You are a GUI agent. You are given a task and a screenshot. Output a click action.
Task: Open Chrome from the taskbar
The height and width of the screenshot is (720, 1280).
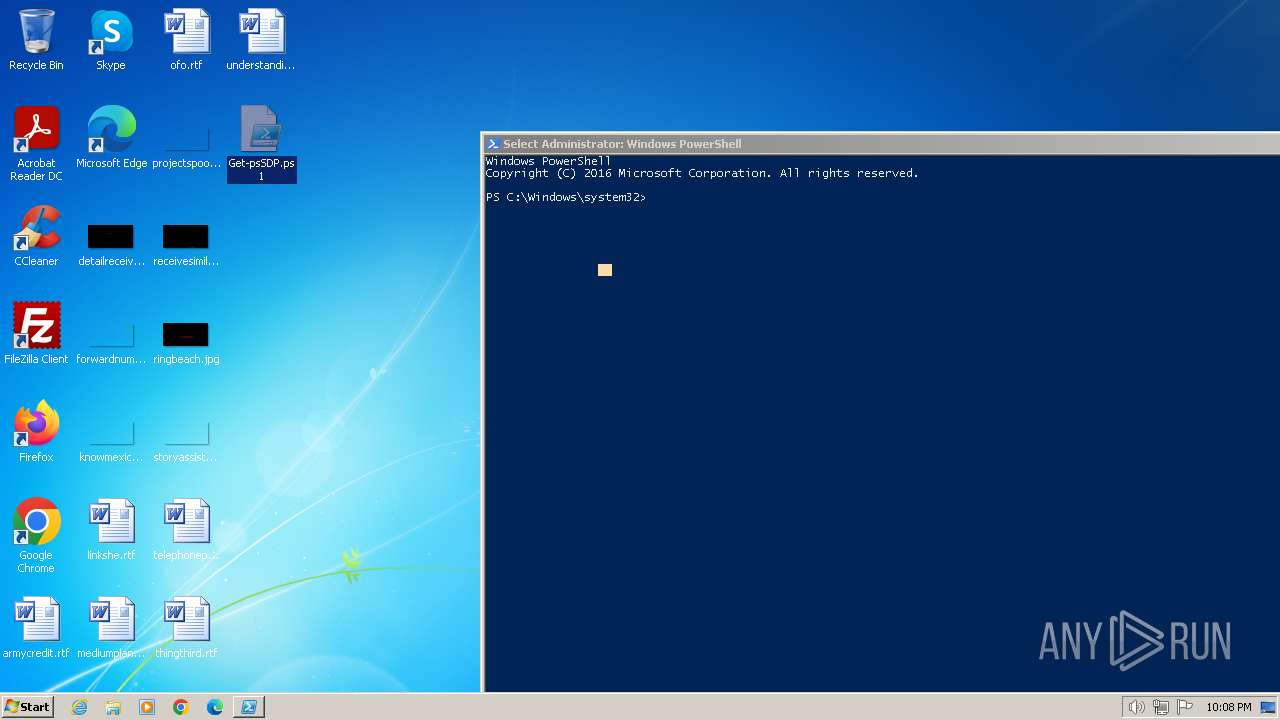(181, 707)
